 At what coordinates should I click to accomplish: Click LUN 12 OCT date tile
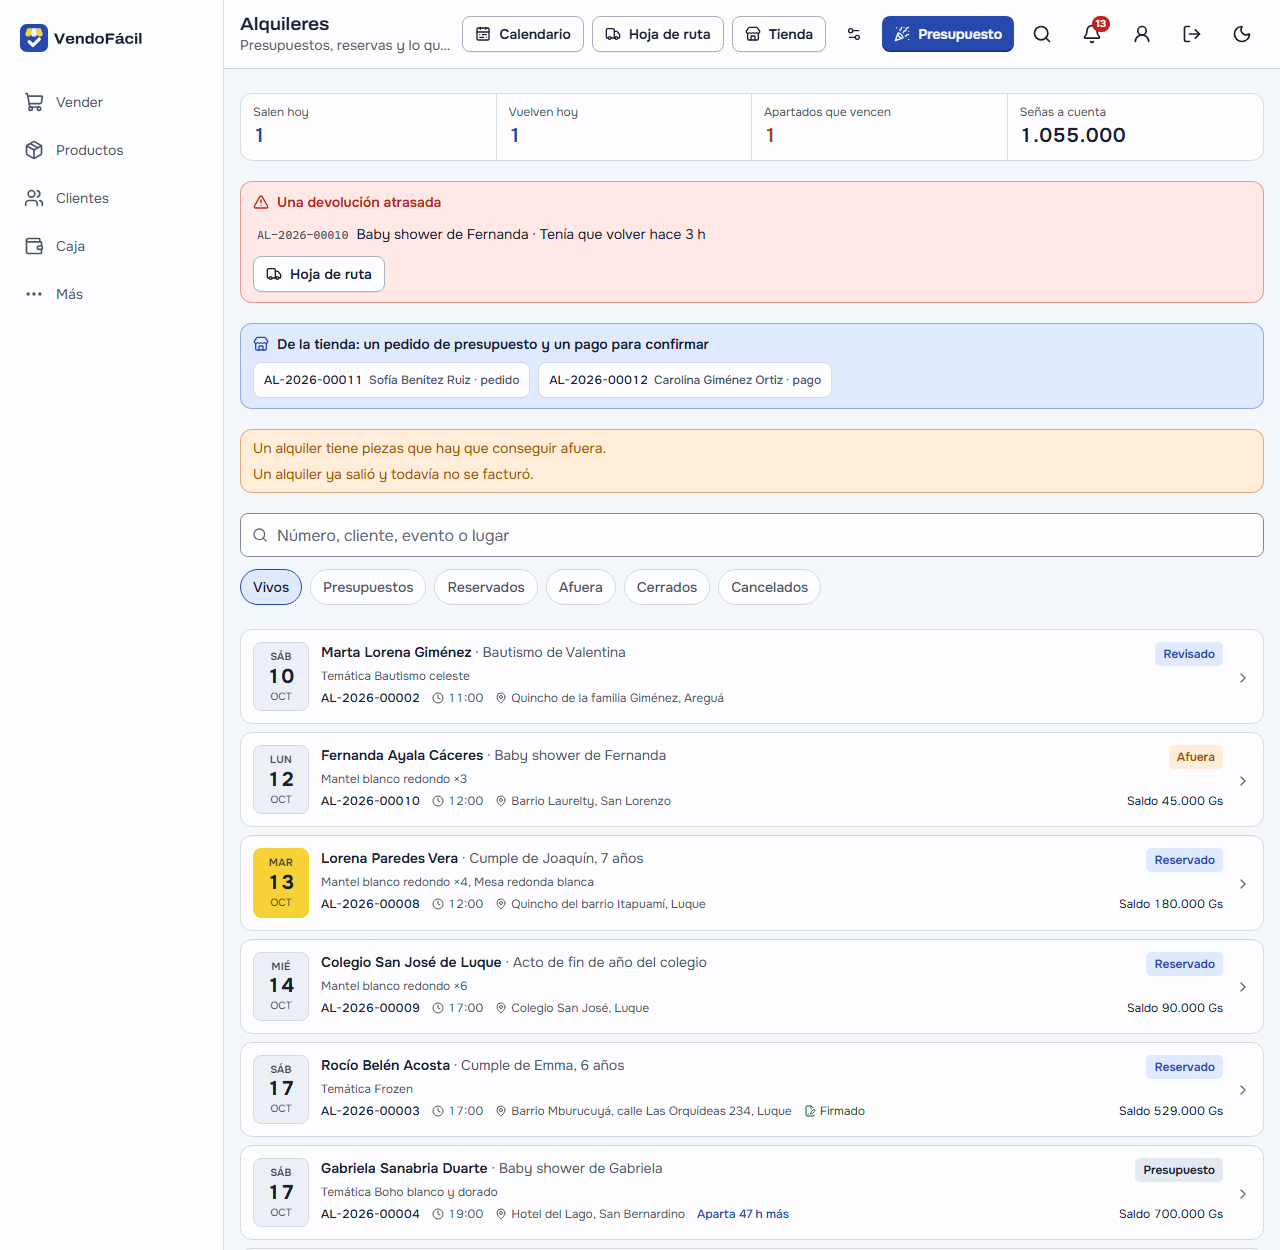(x=281, y=779)
